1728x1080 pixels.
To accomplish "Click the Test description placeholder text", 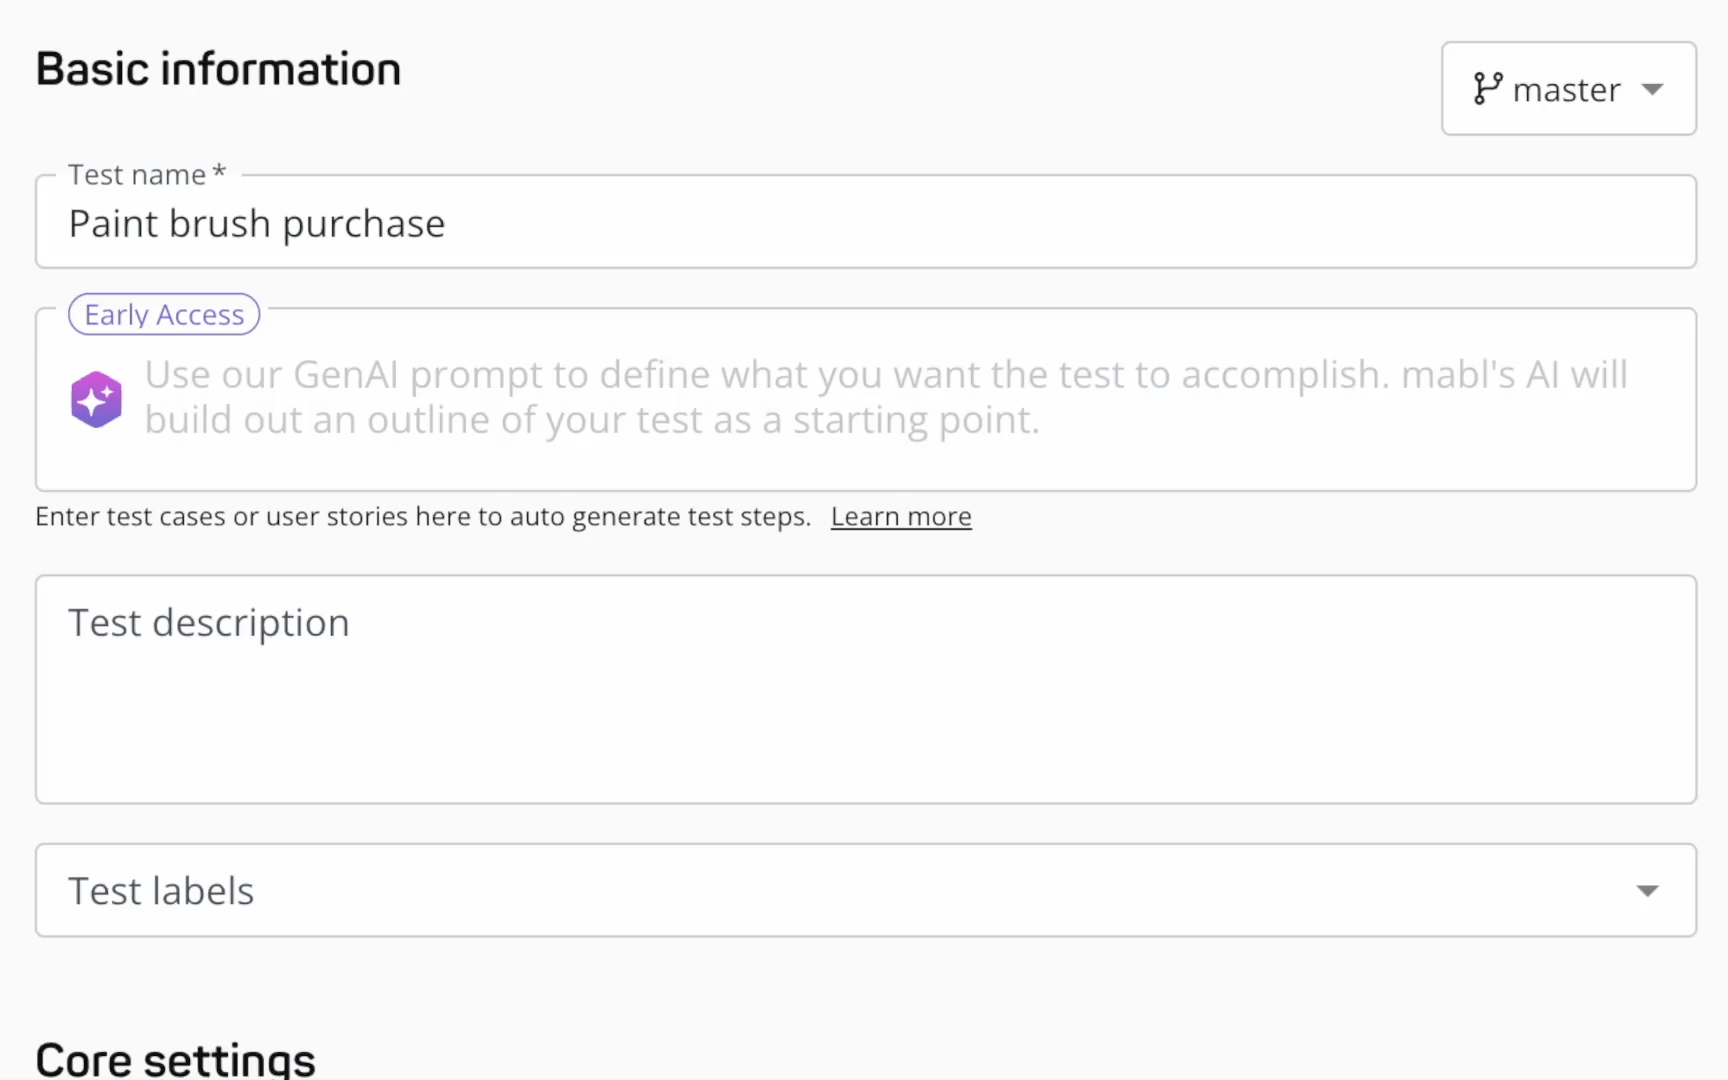I will coord(208,622).
